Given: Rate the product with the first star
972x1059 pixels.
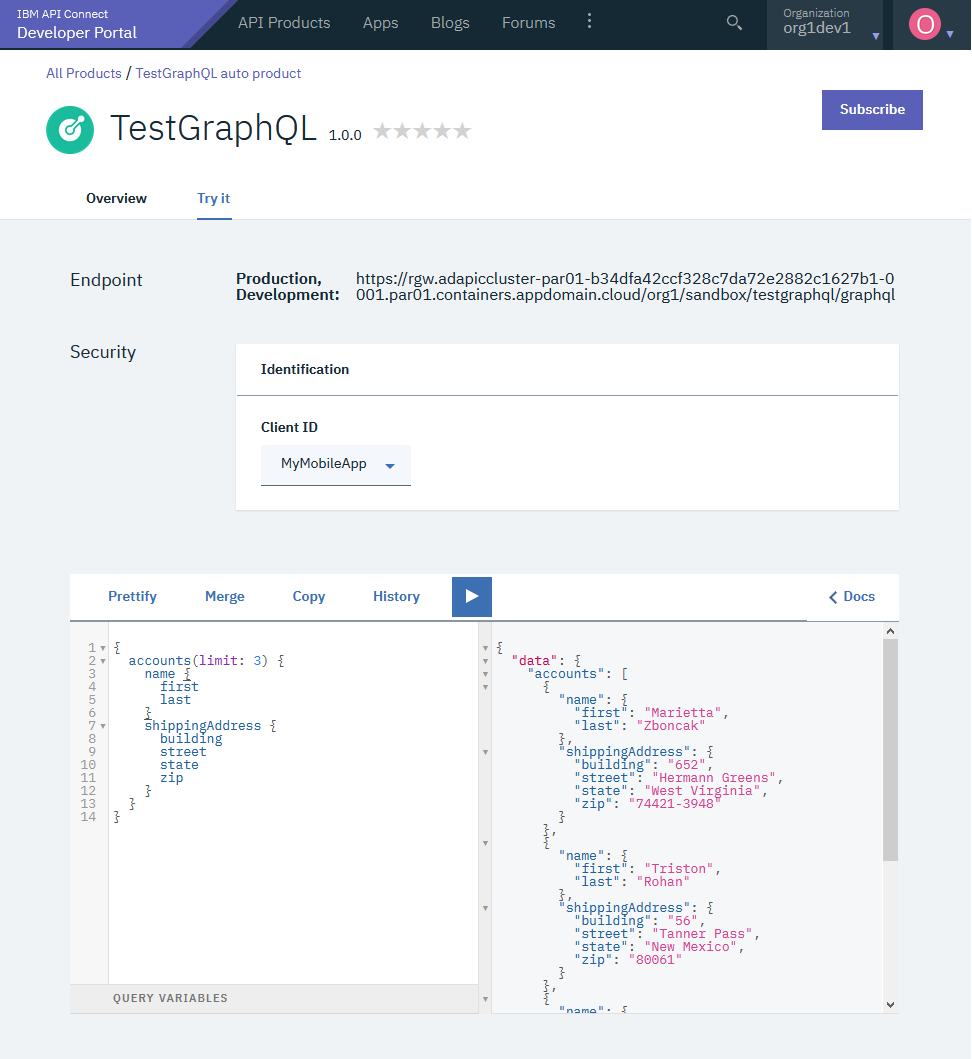Looking at the screenshot, I should point(382,130).
